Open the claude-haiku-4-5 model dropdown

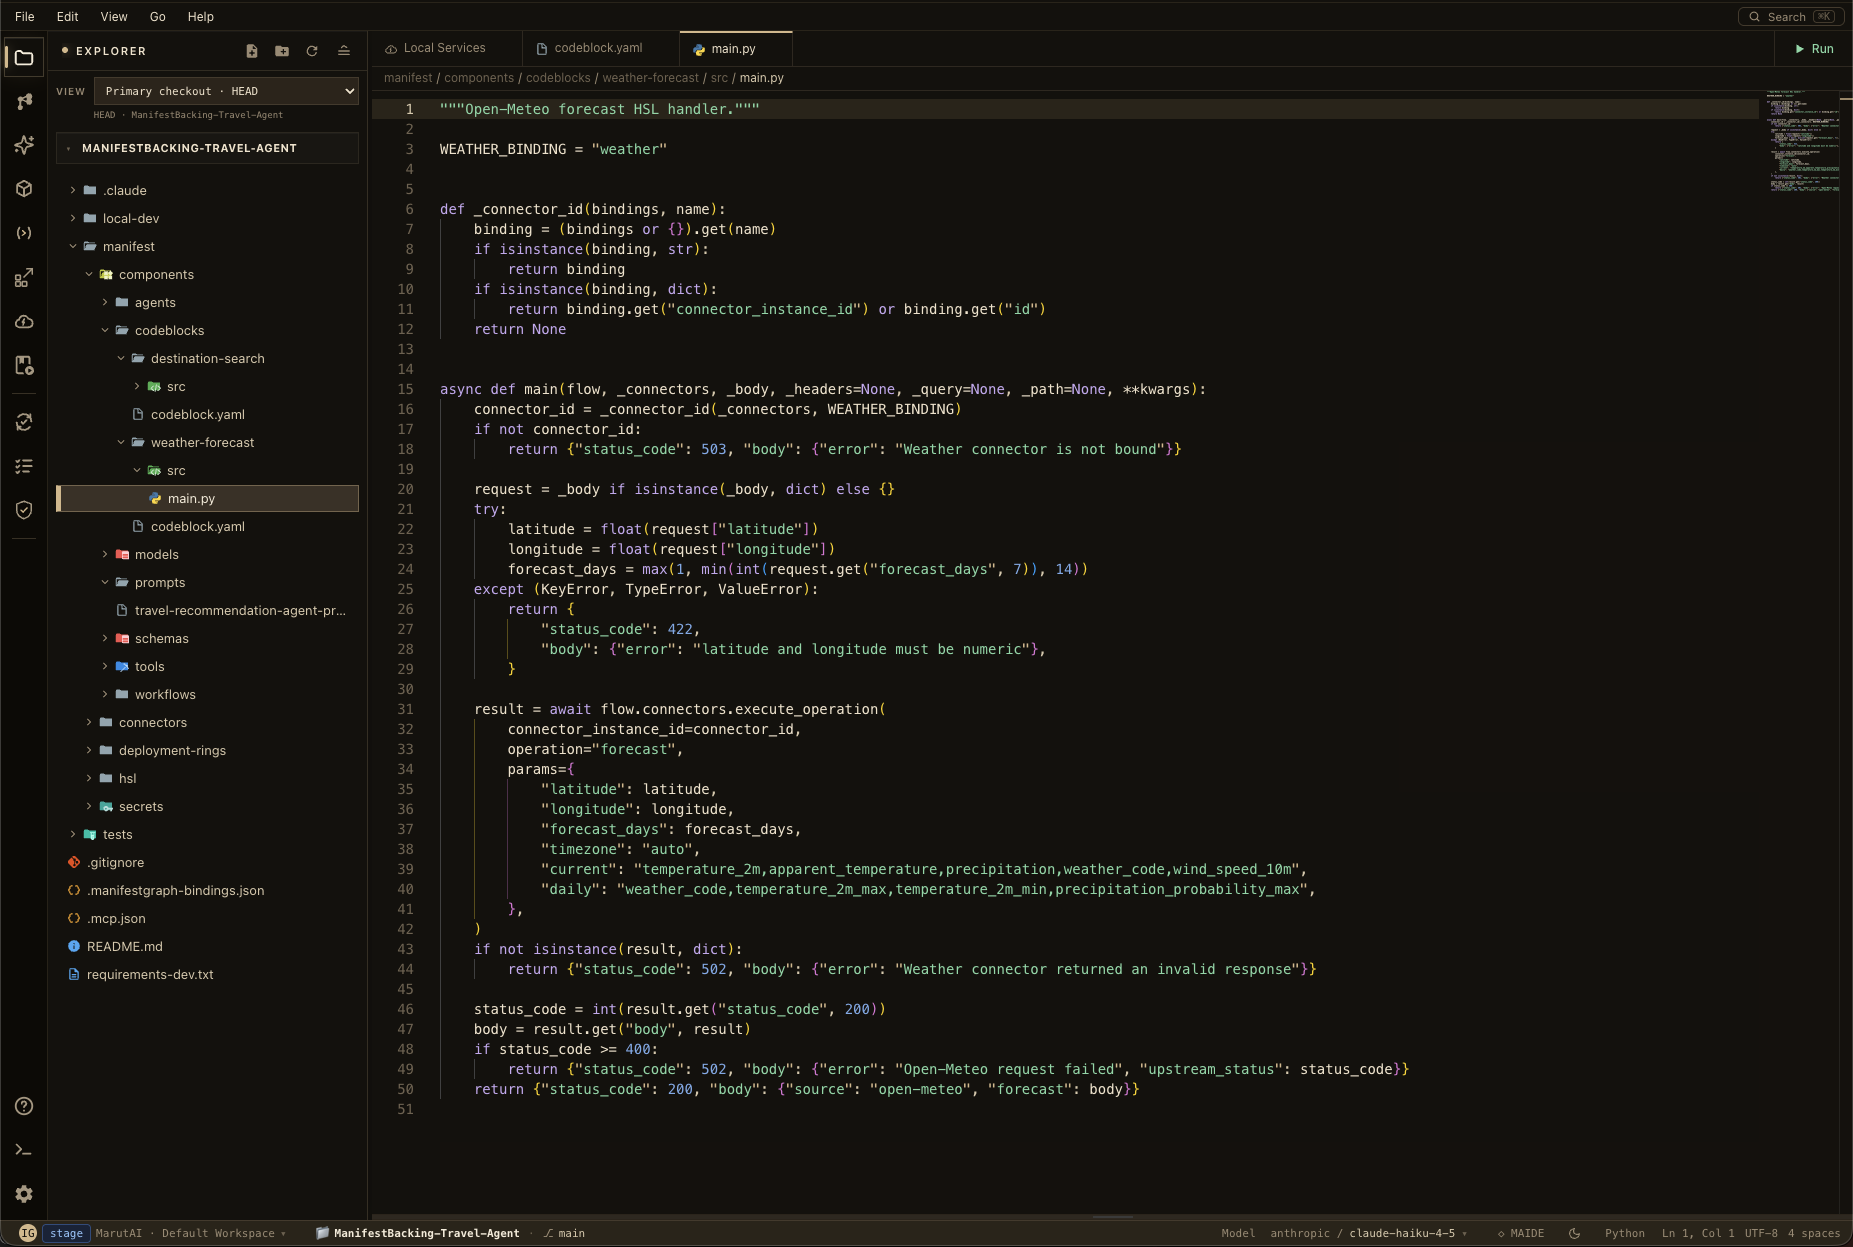[x=1408, y=1233]
